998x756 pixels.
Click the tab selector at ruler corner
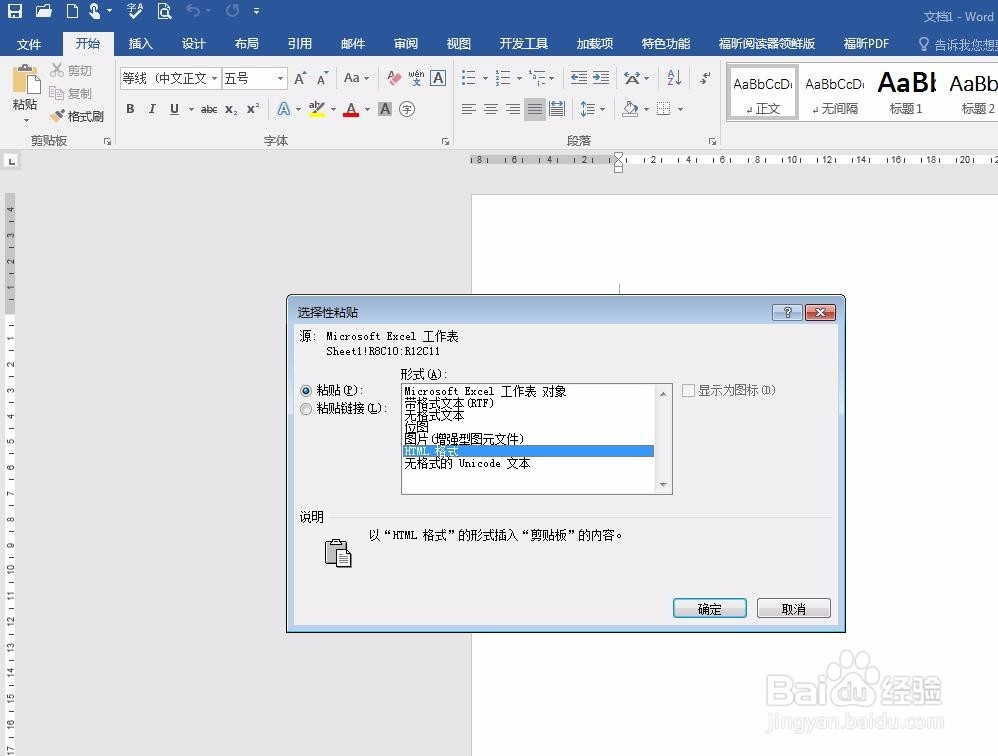[11, 162]
